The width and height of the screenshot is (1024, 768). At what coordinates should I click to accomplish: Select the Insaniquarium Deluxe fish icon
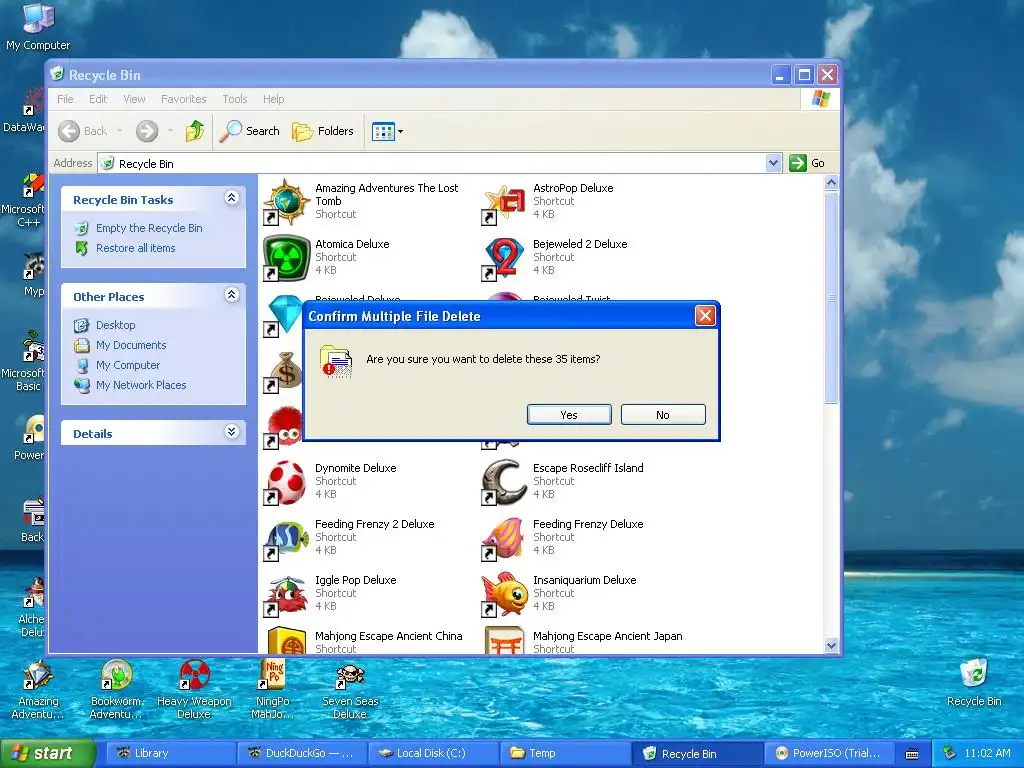504,594
